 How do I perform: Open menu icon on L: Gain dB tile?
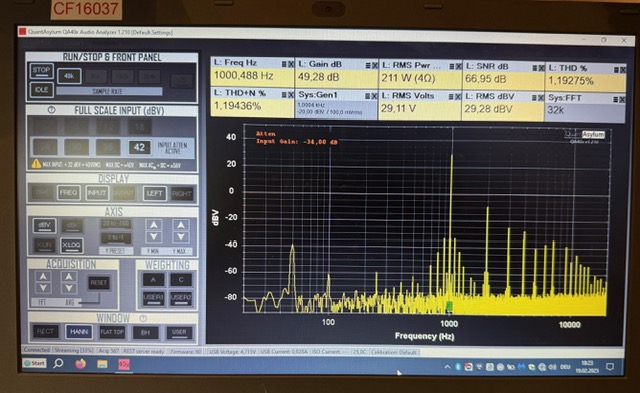click(368, 65)
